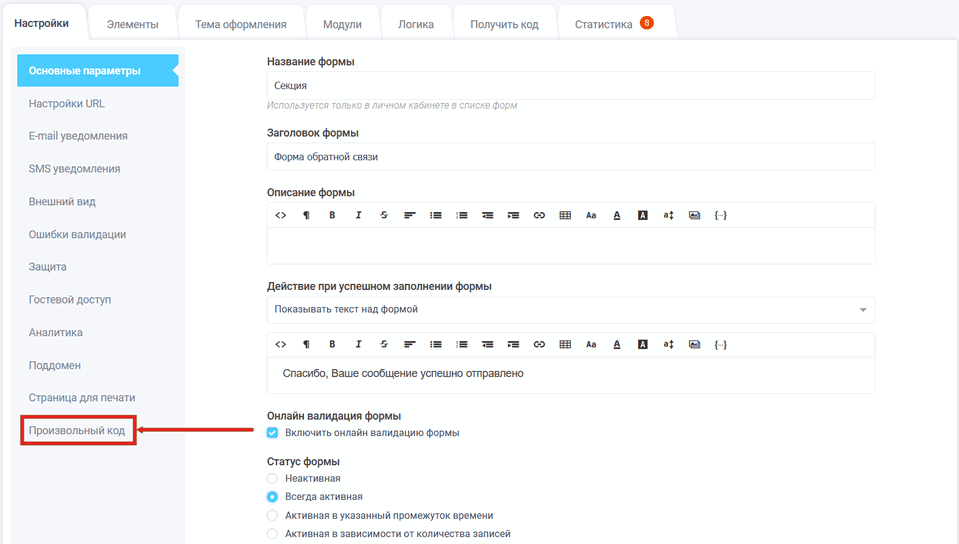This screenshot has width=959, height=544.
Task: Open the "Статистика" tab
Action: (x=604, y=24)
